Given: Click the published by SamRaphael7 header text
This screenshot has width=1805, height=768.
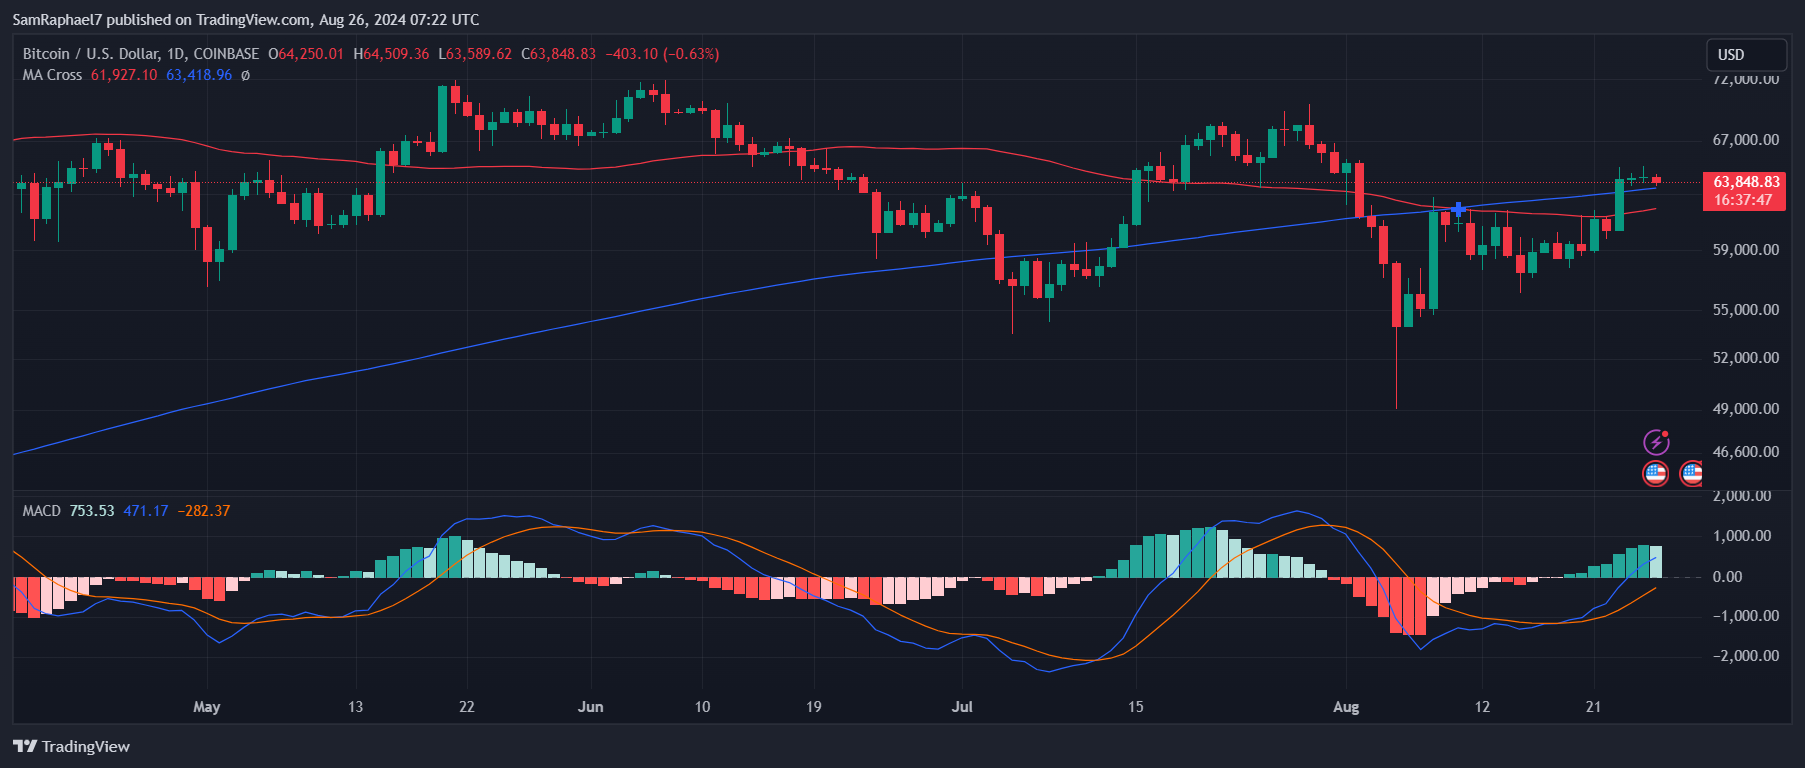Looking at the screenshot, I should pos(246,20).
